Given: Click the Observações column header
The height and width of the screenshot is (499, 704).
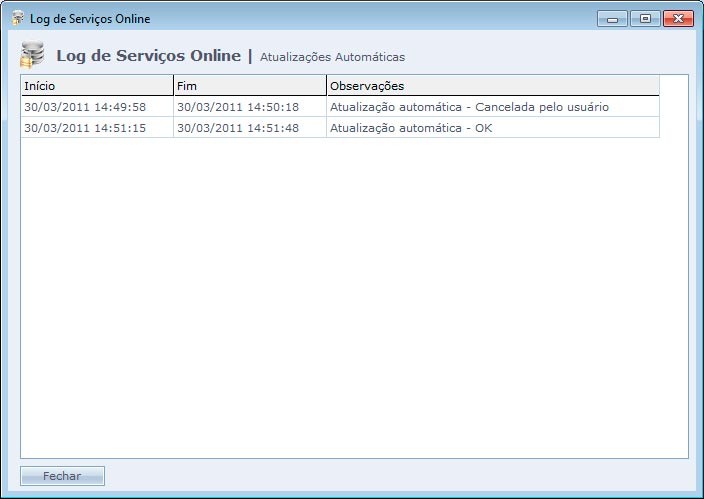Looking at the screenshot, I should coord(492,86).
